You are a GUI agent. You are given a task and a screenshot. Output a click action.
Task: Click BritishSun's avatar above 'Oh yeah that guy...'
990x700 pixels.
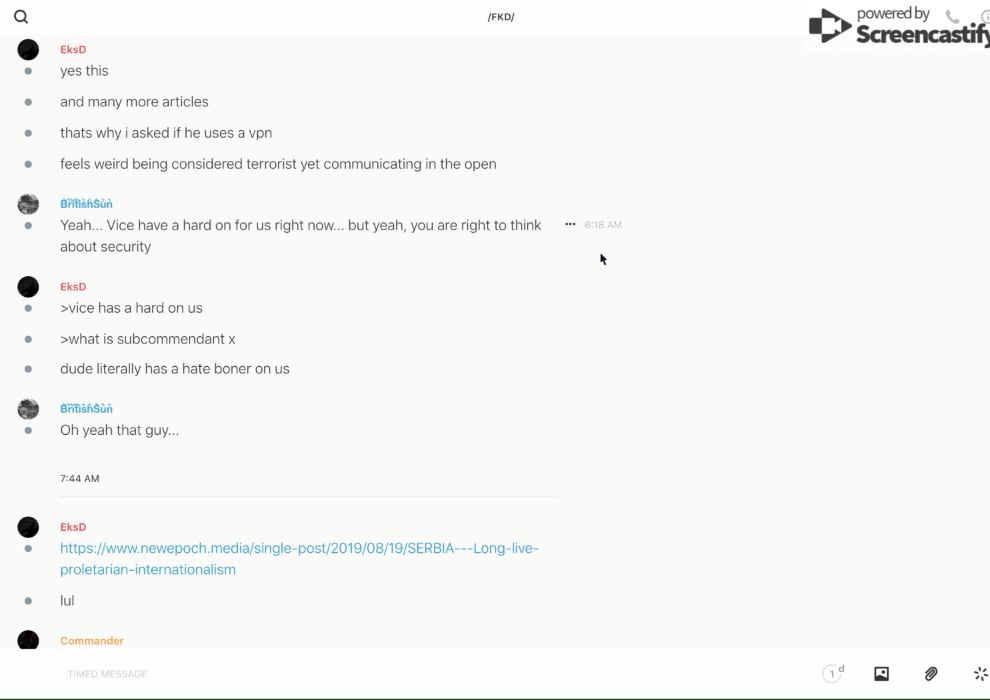[28, 408]
